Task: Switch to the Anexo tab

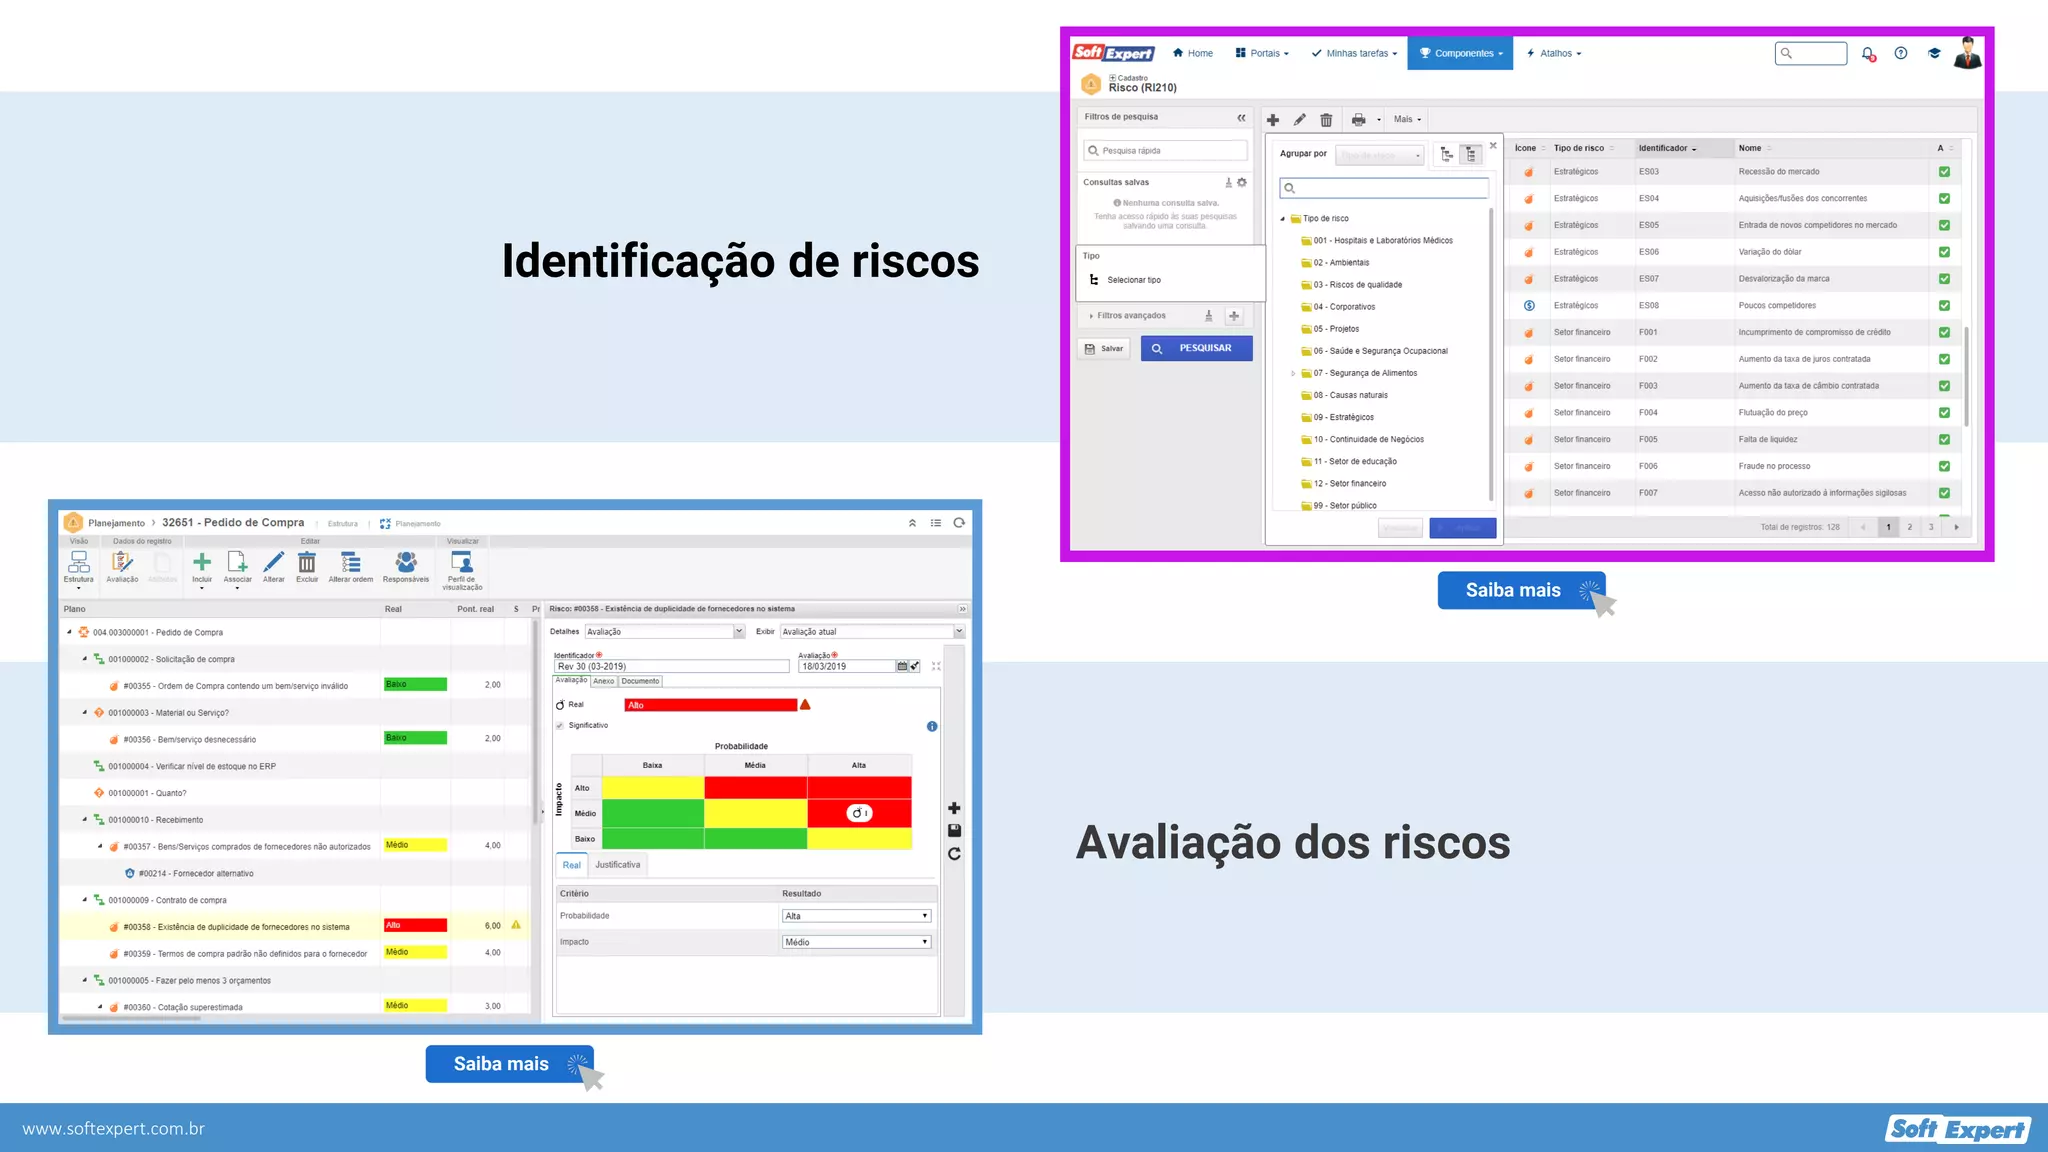Action: 604,682
